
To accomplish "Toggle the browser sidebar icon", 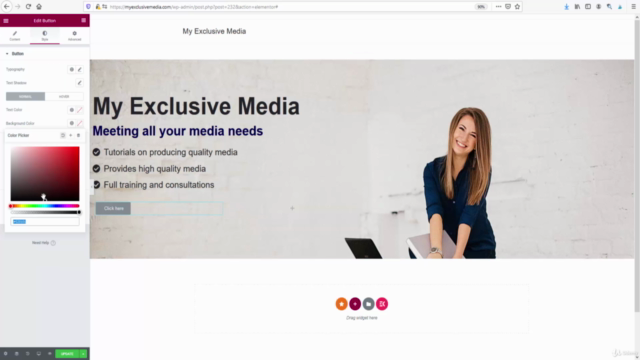I will (x=588, y=7).
